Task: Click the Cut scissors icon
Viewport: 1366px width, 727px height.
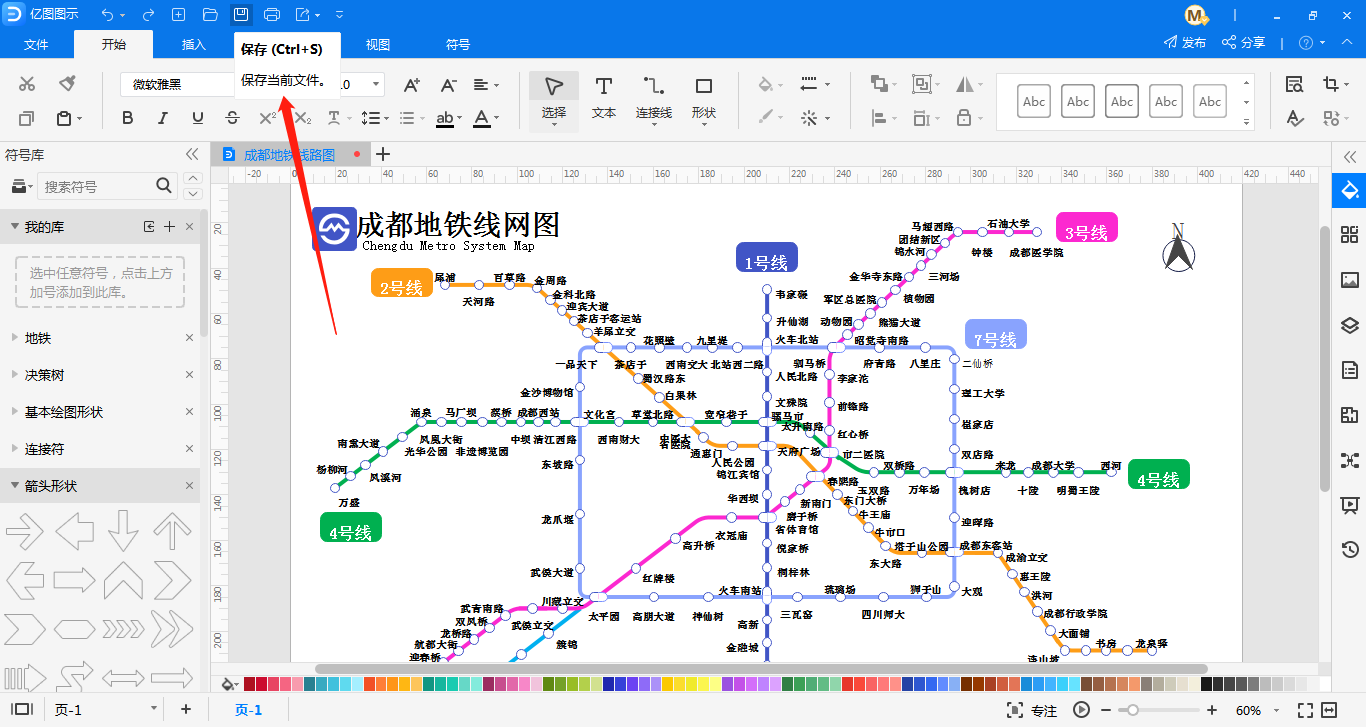Action: 27,84
